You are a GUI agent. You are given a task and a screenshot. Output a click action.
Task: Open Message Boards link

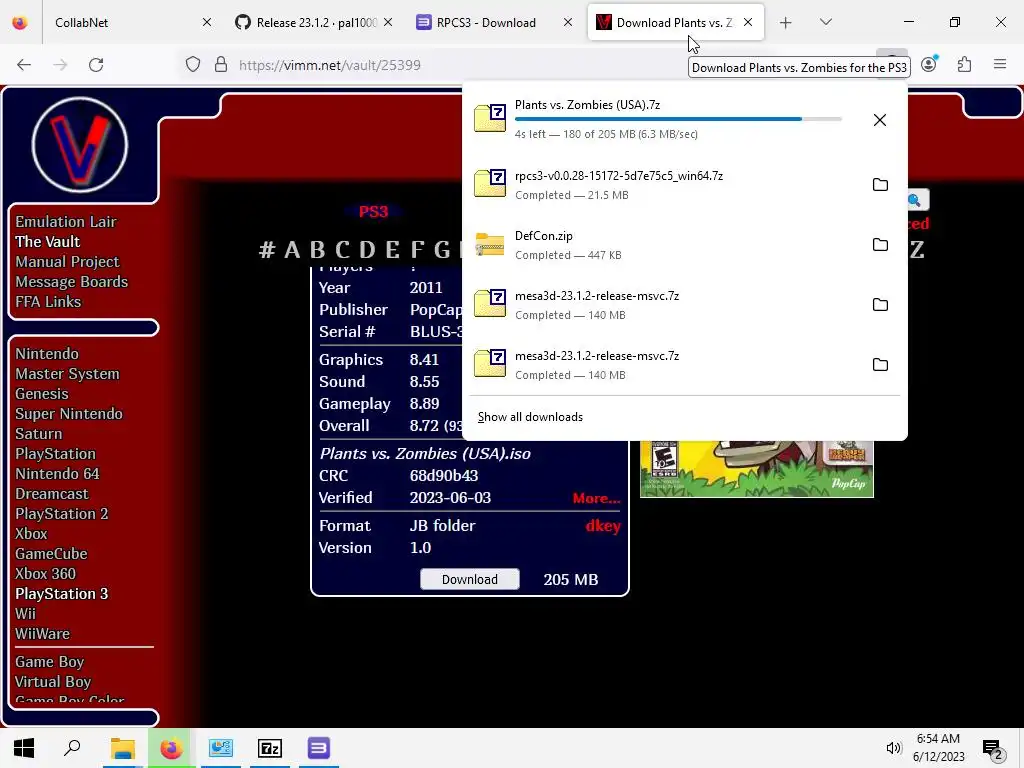pos(72,282)
